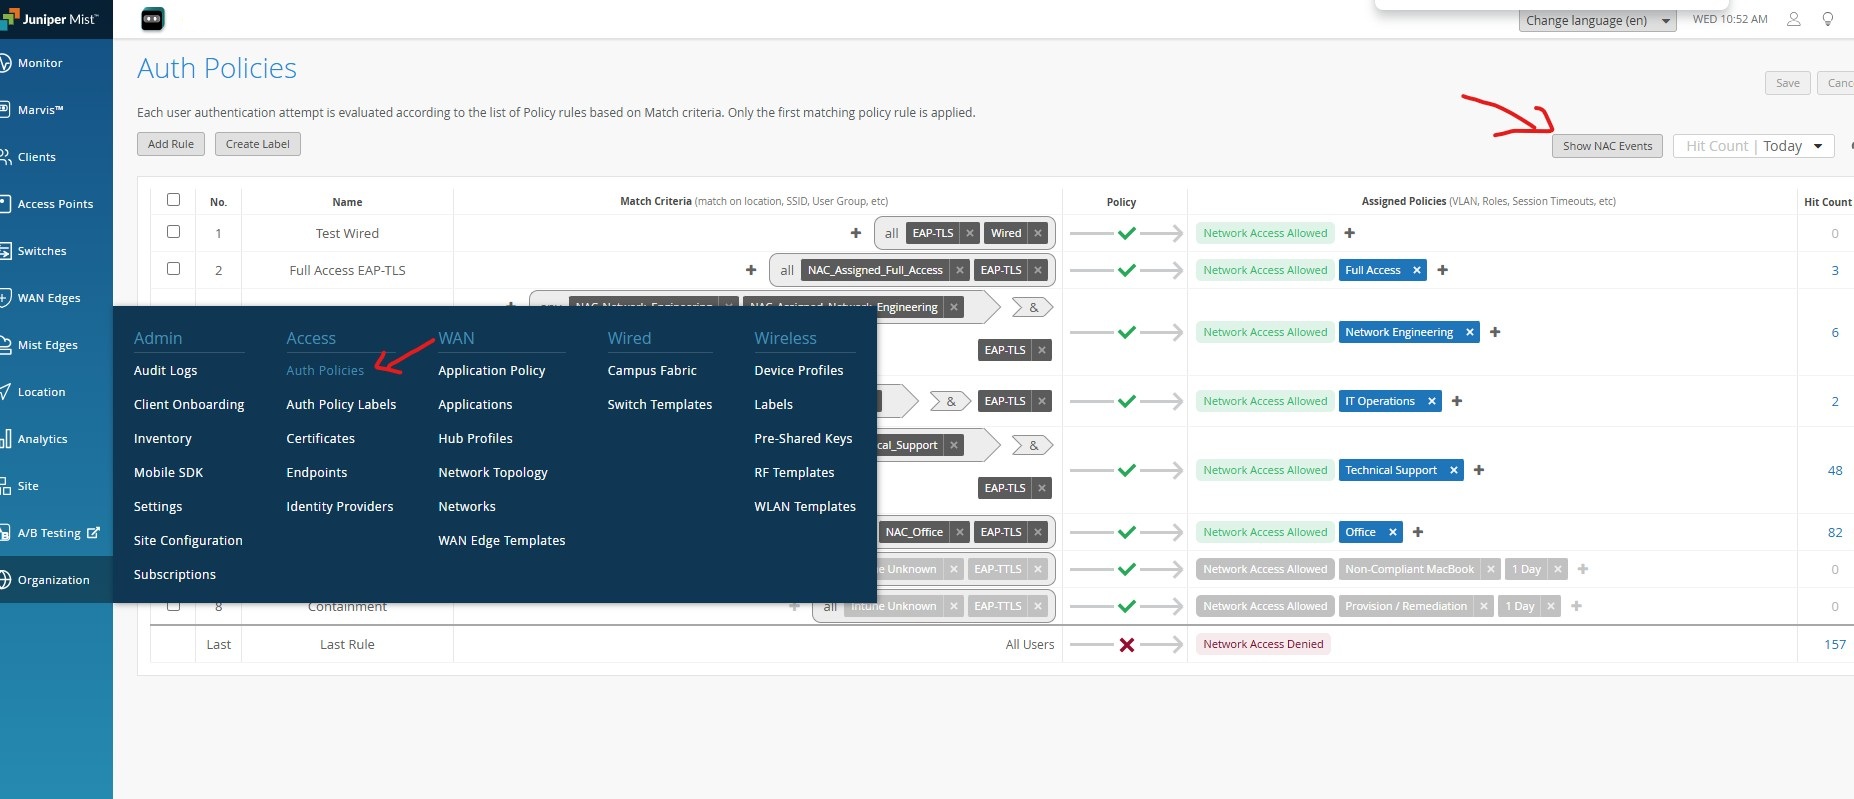
Task: Choose Pre-Shared Keys menu item
Action: (803, 438)
